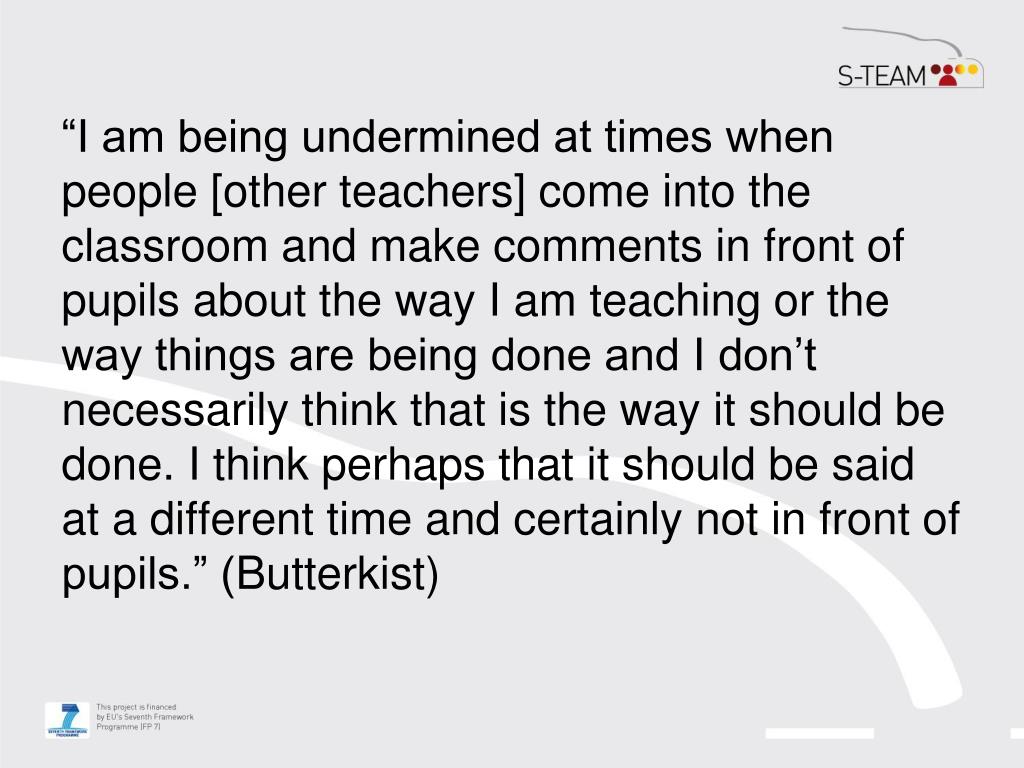1024x768 pixels.
Task: Click the Seventh Framework Programme 7 logo
Action: tap(67, 720)
